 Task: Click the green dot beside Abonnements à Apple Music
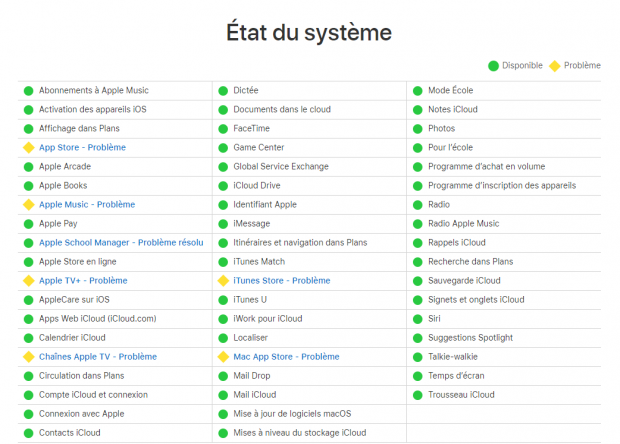(28, 91)
